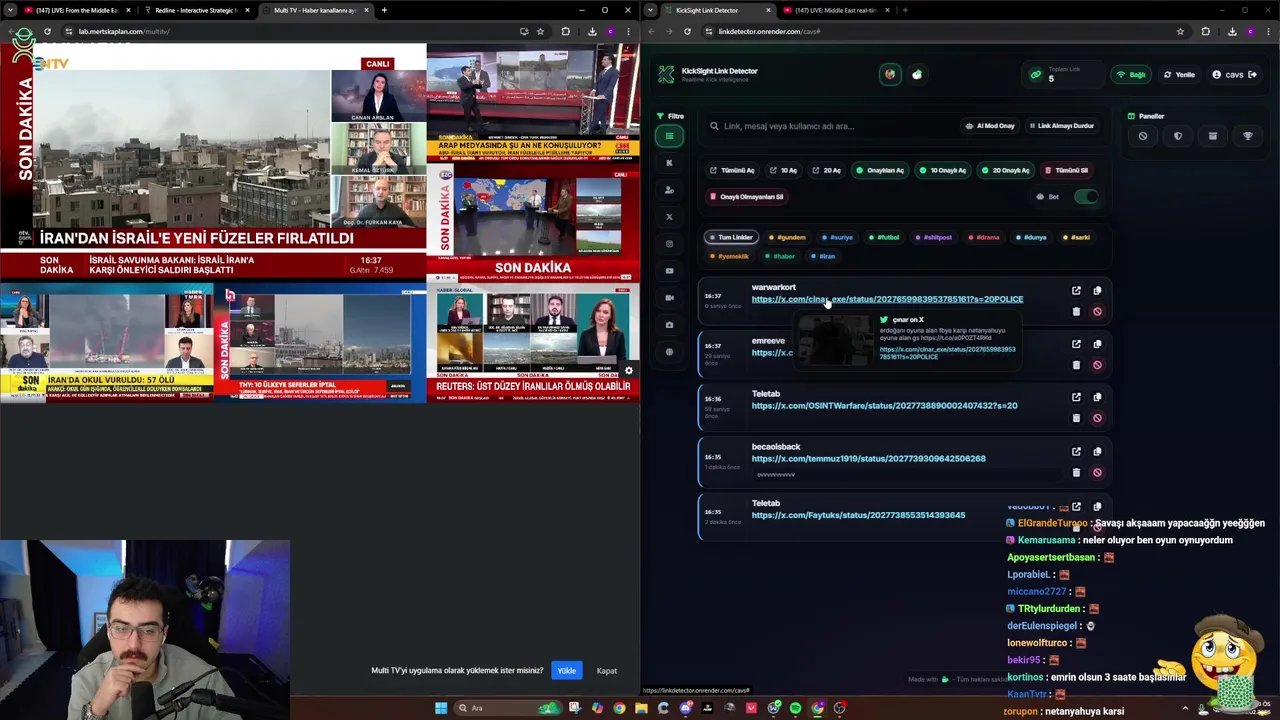Select the Tüm Linkler filter tag

point(730,238)
